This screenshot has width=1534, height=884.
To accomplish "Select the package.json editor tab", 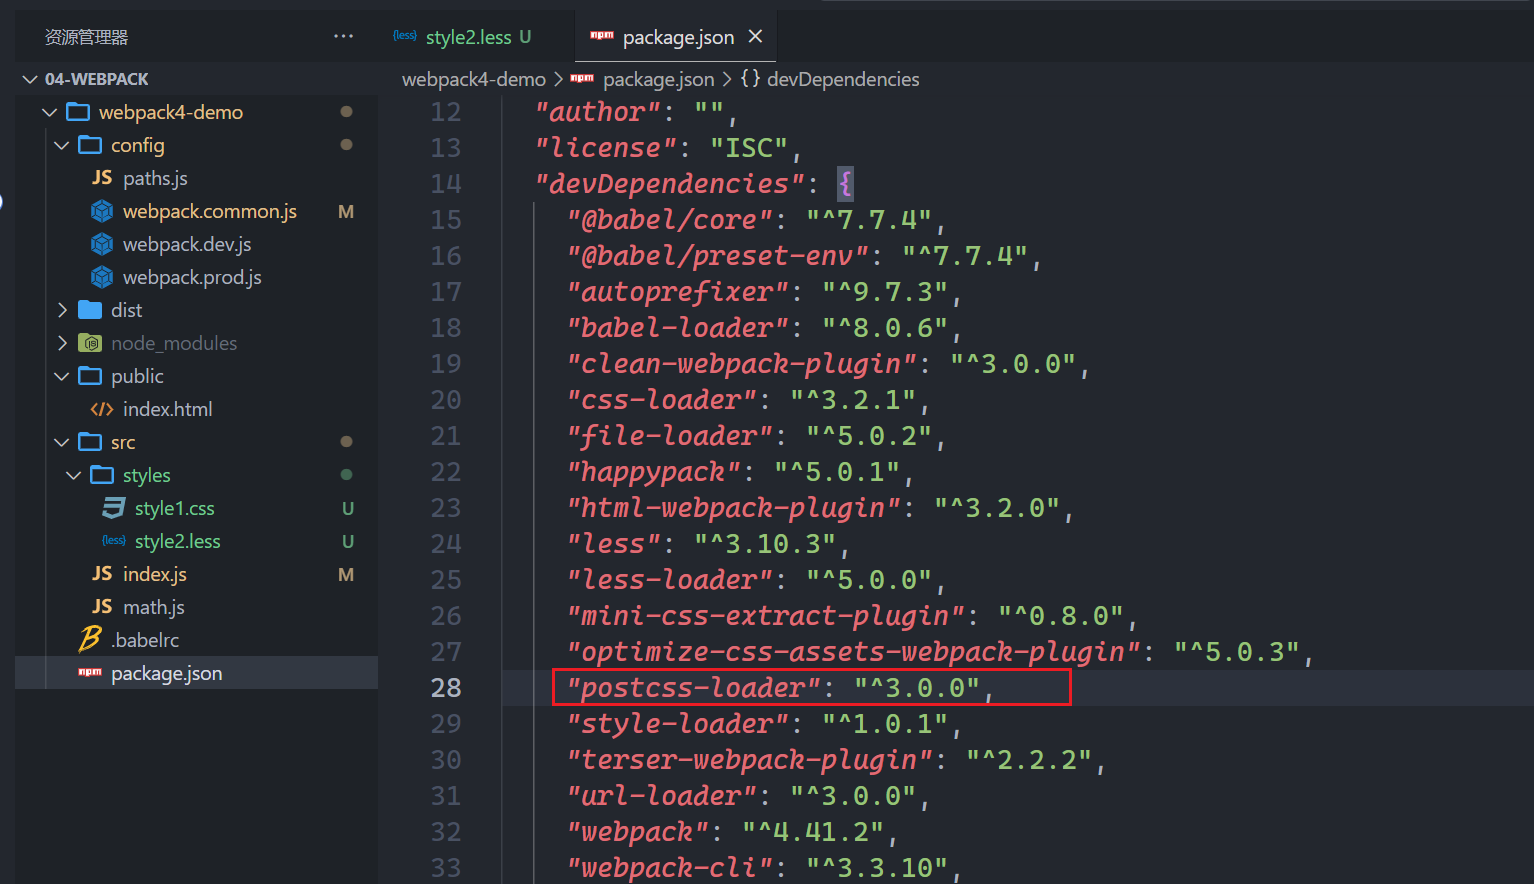I will point(677,37).
